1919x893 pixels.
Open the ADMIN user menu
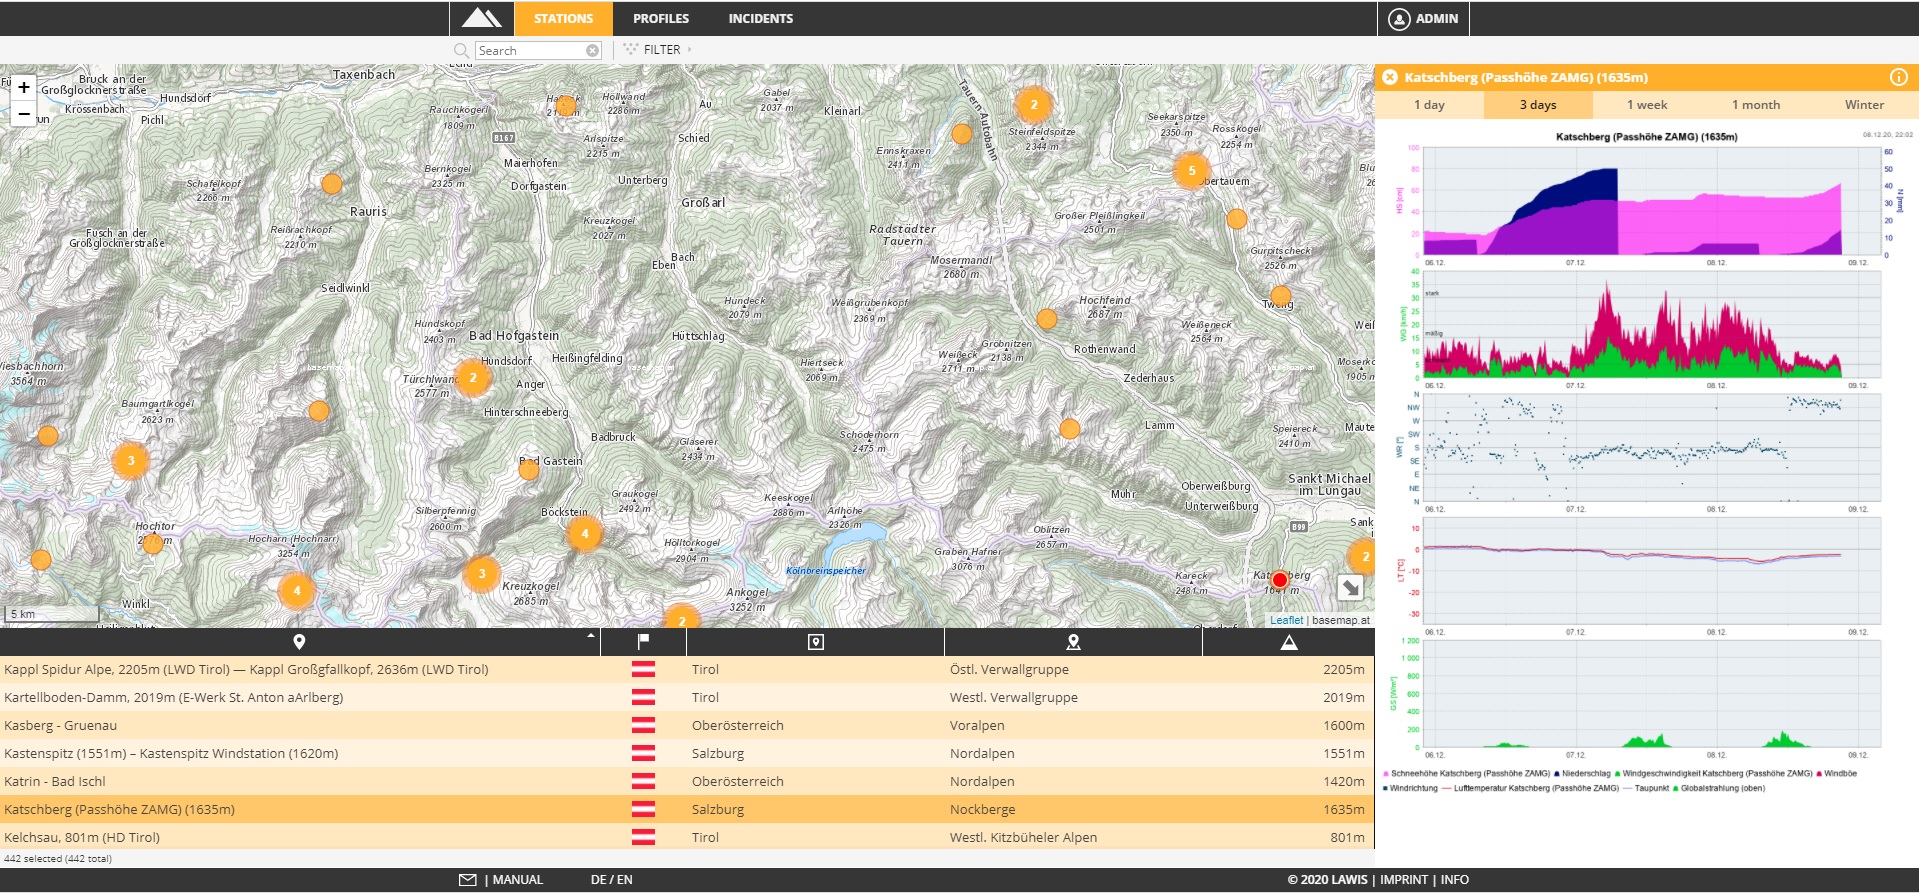coord(1424,18)
